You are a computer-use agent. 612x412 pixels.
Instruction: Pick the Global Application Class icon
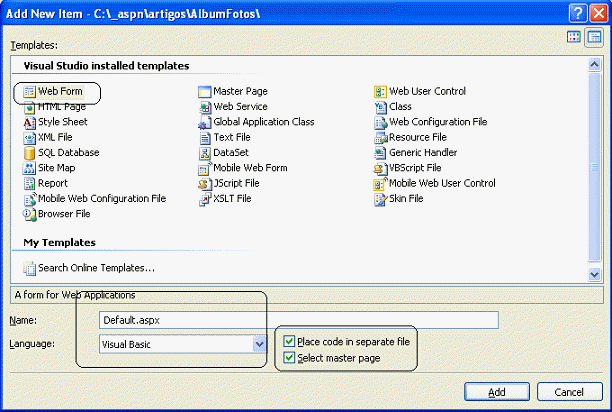pyautogui.click(x=205, y=123)
